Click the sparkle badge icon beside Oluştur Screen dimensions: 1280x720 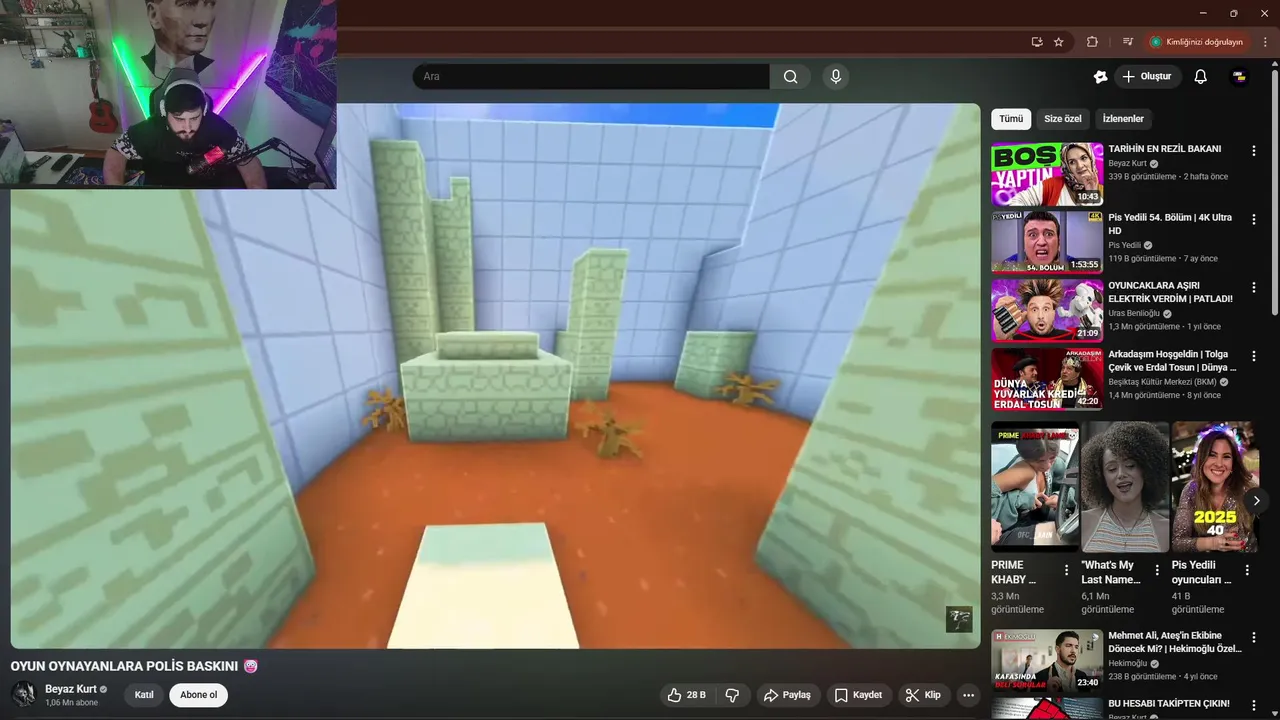(1101, 77)
